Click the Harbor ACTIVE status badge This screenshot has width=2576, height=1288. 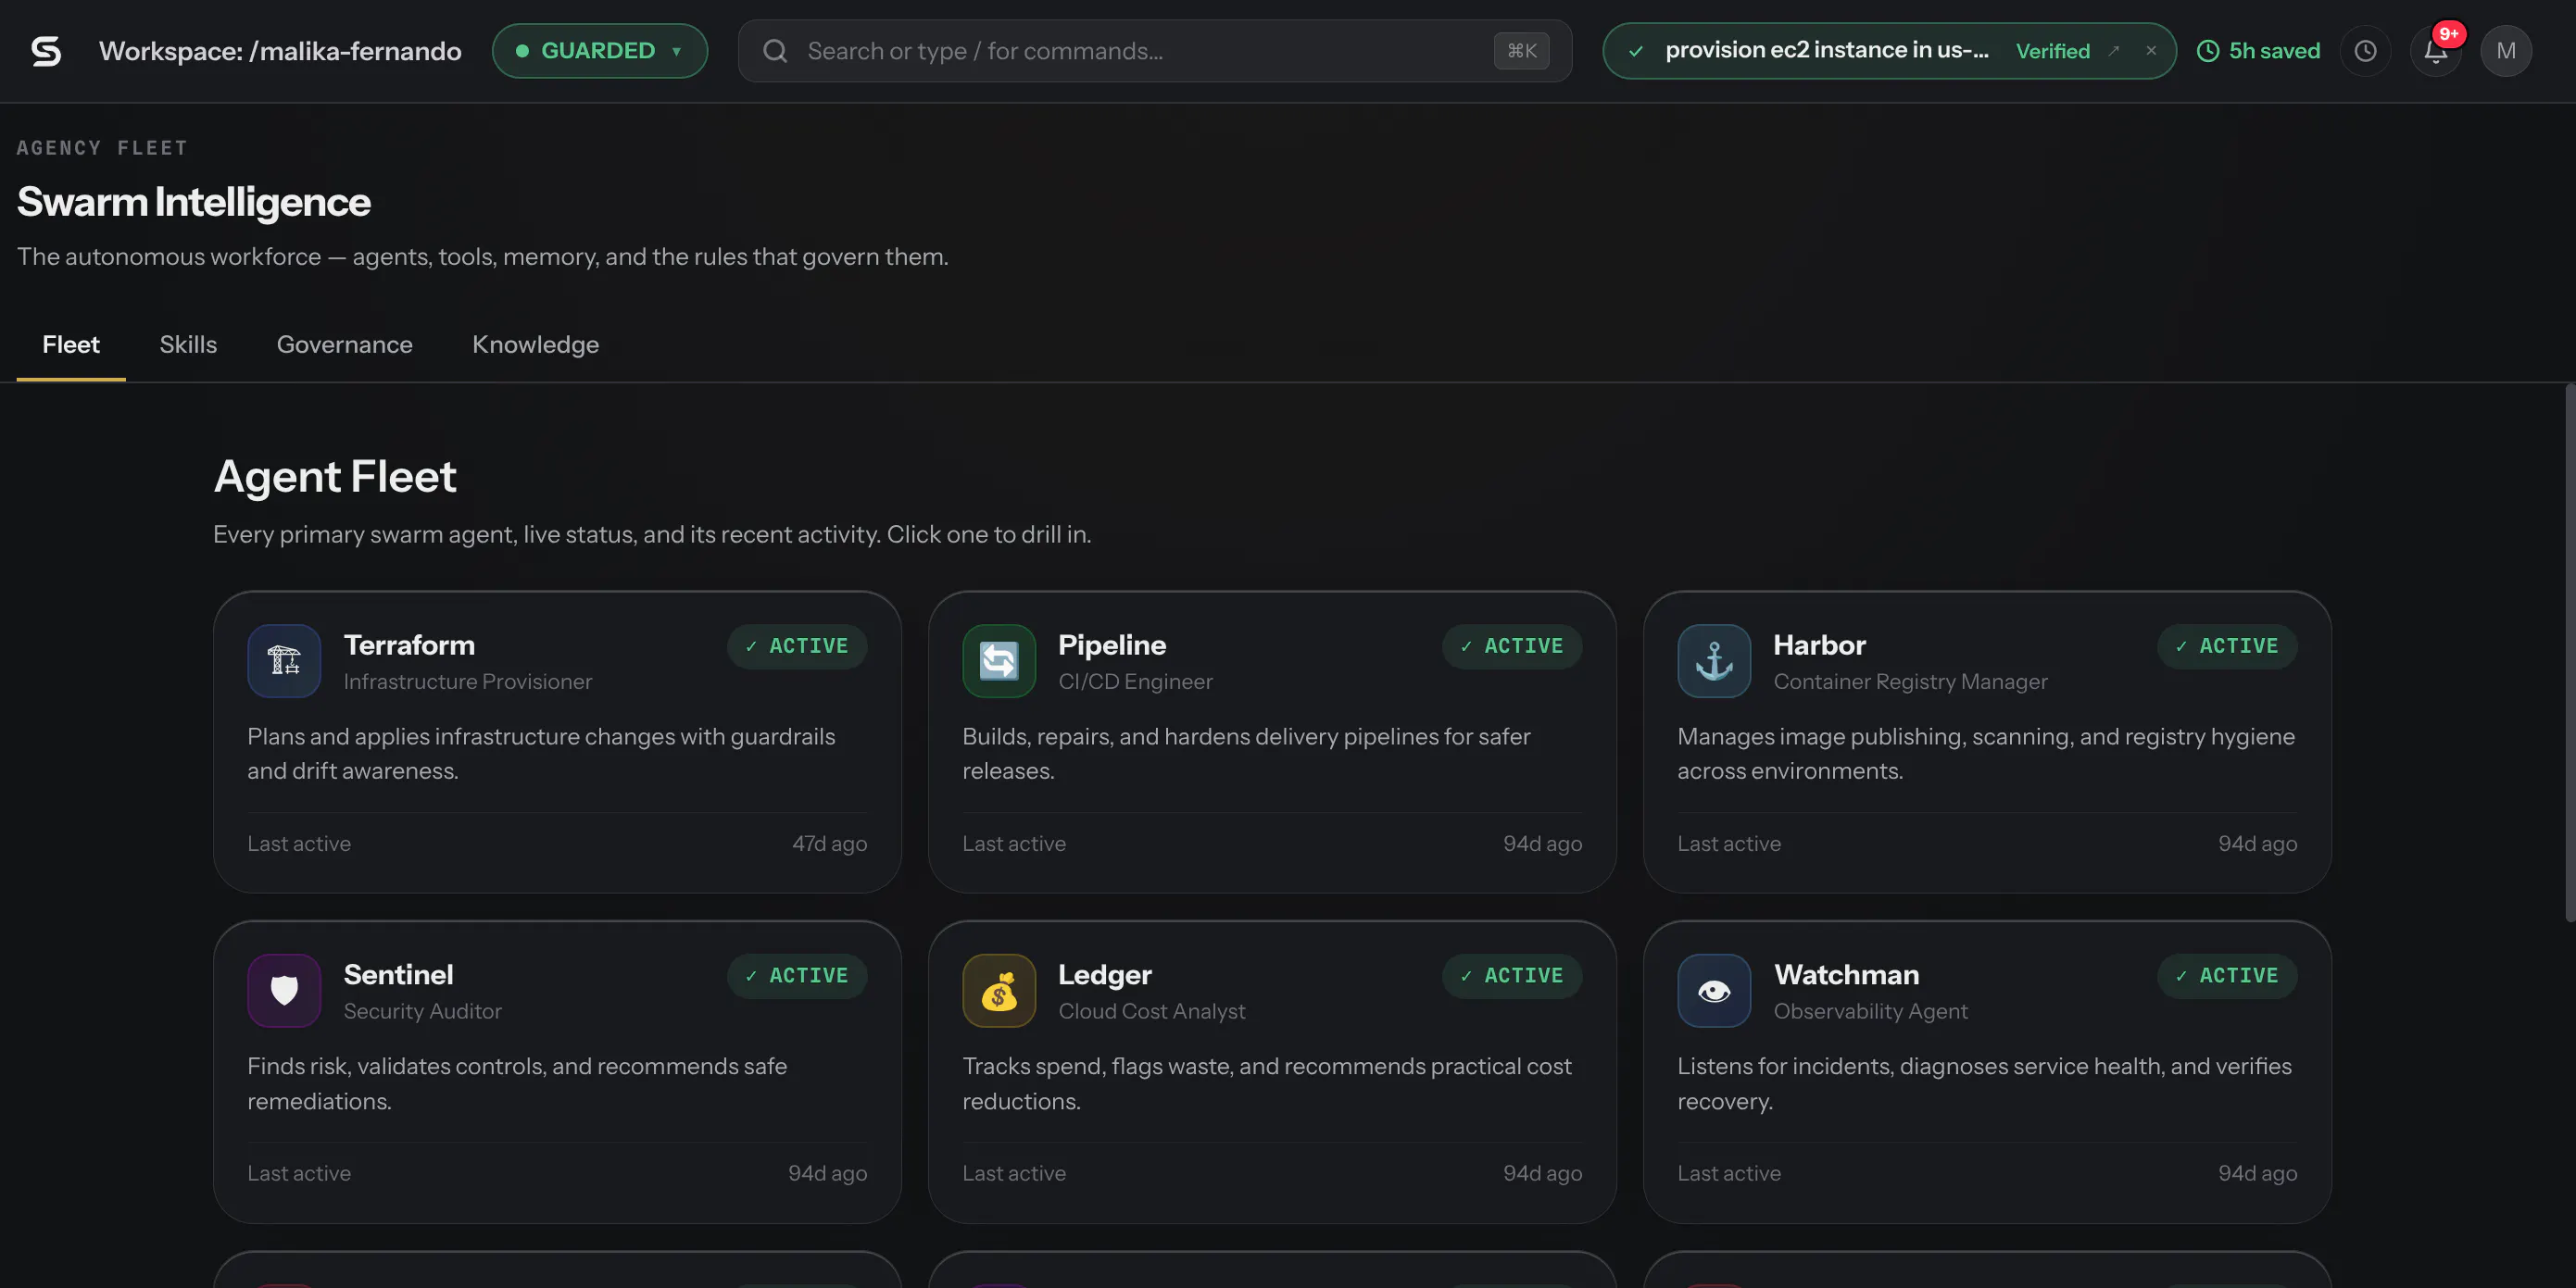2227,646
